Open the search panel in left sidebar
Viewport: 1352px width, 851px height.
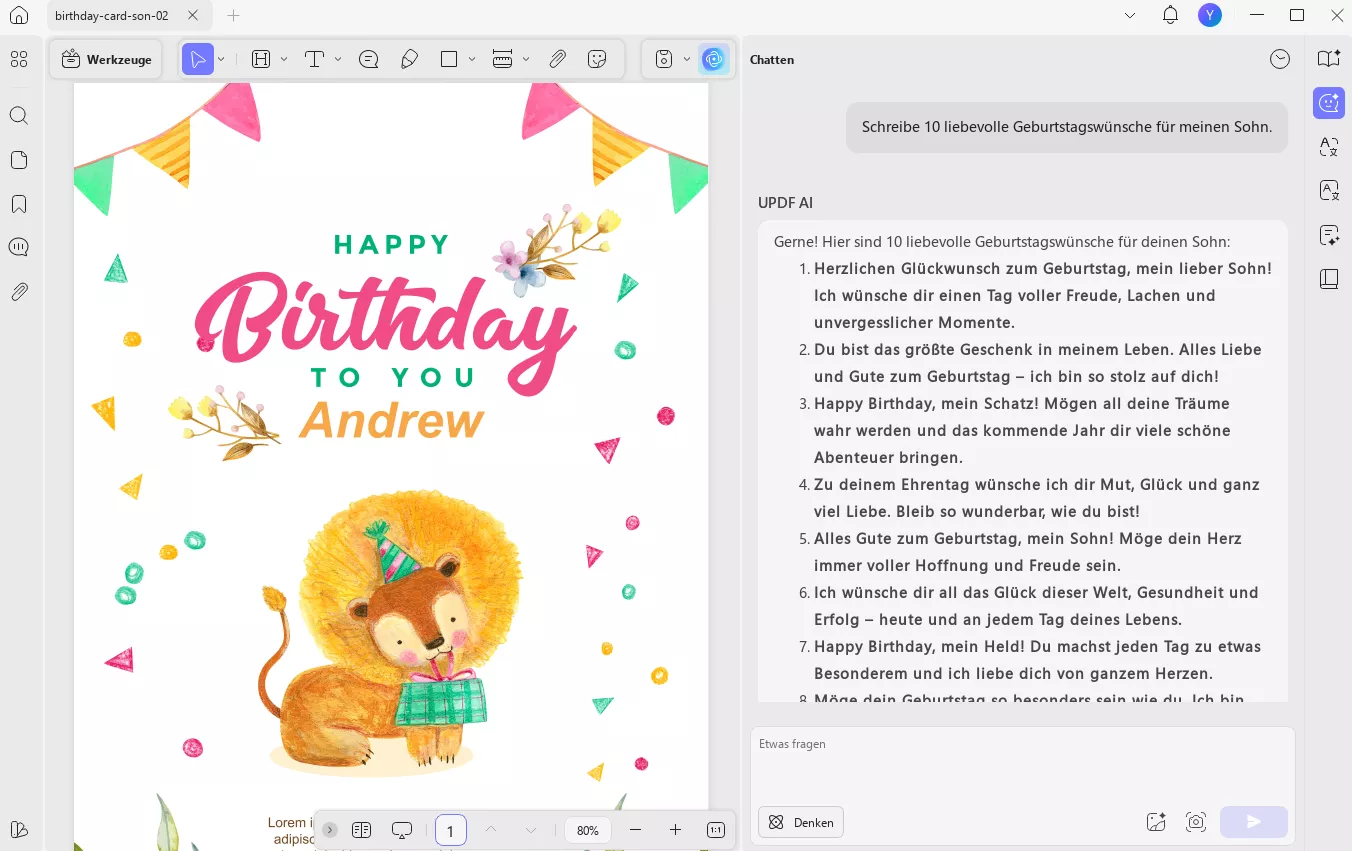(x=19, y=116)
